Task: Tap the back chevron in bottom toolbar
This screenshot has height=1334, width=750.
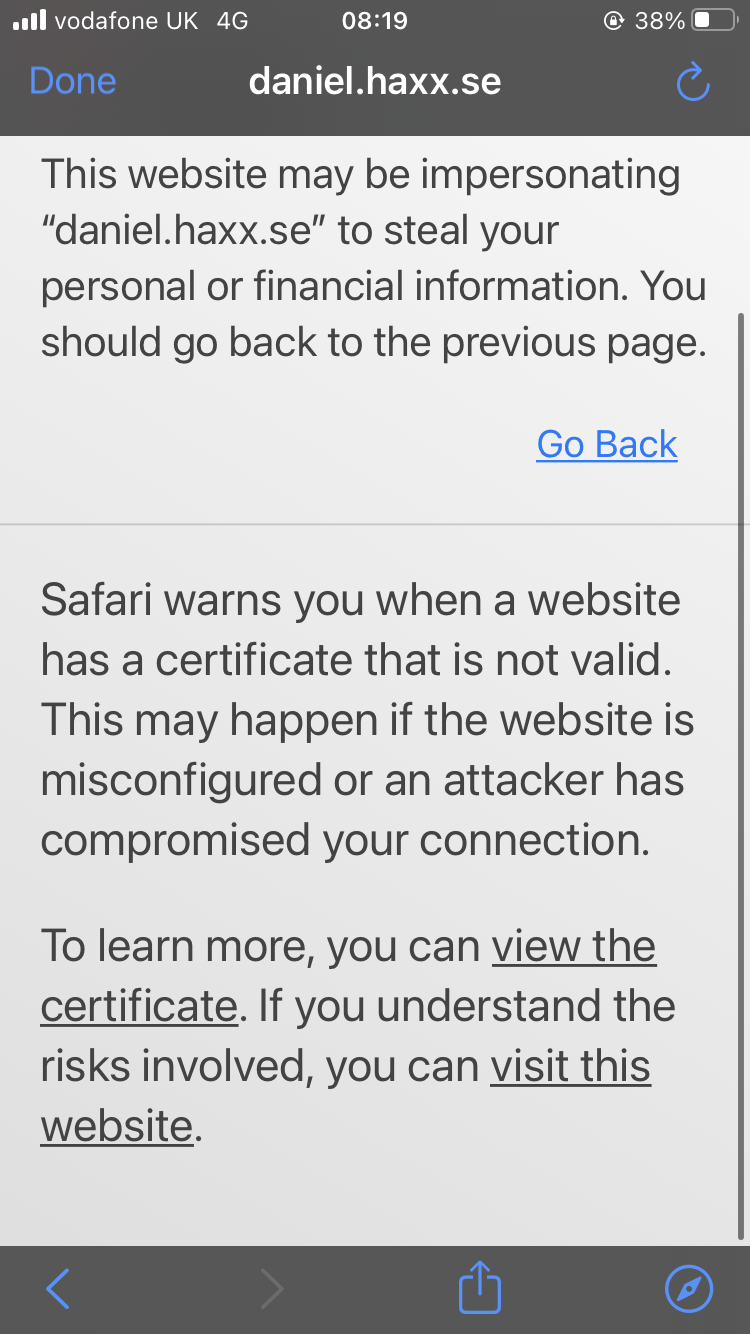Action: (x=58, y=1289)
